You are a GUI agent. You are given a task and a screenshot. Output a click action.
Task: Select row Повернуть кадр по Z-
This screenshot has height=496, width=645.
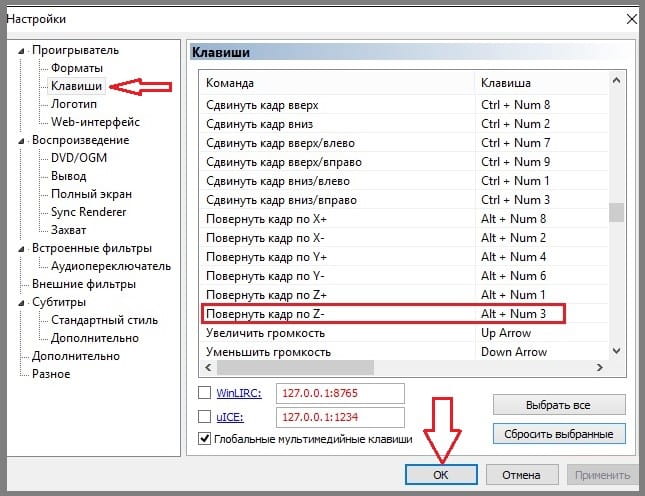click(404, 314)
